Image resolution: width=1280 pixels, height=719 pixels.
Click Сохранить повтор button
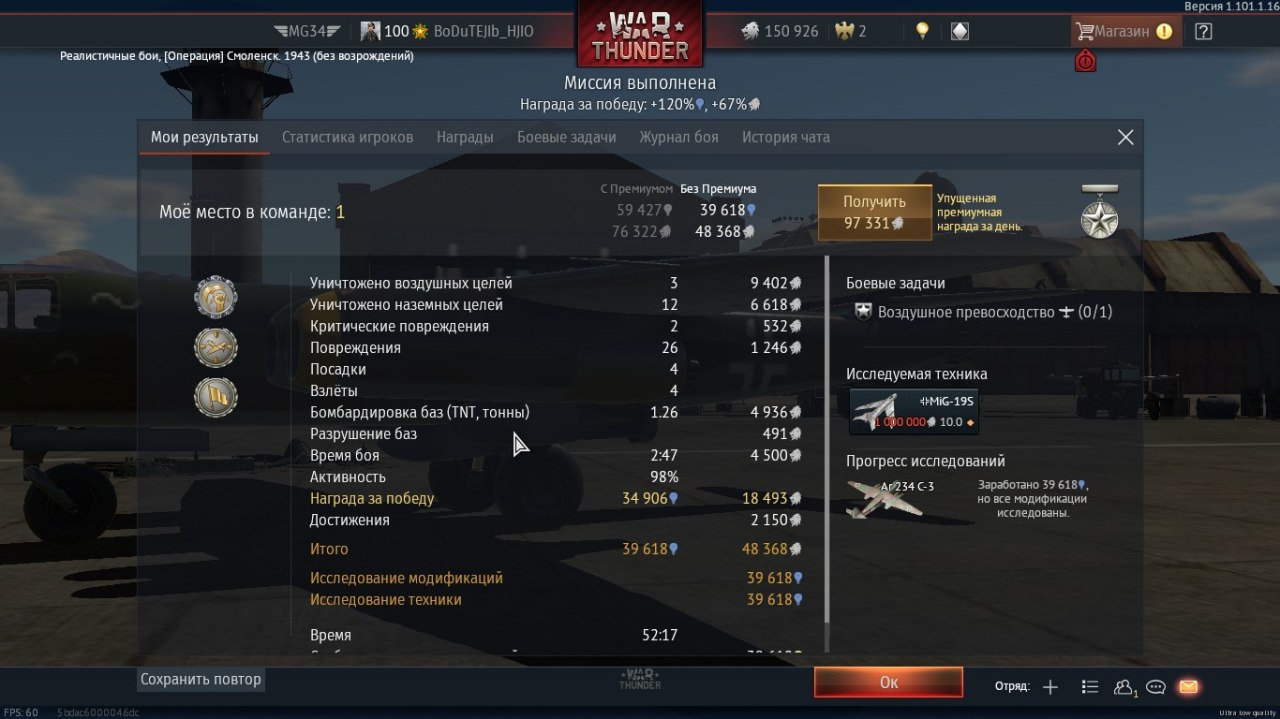[x=201, y=679]
